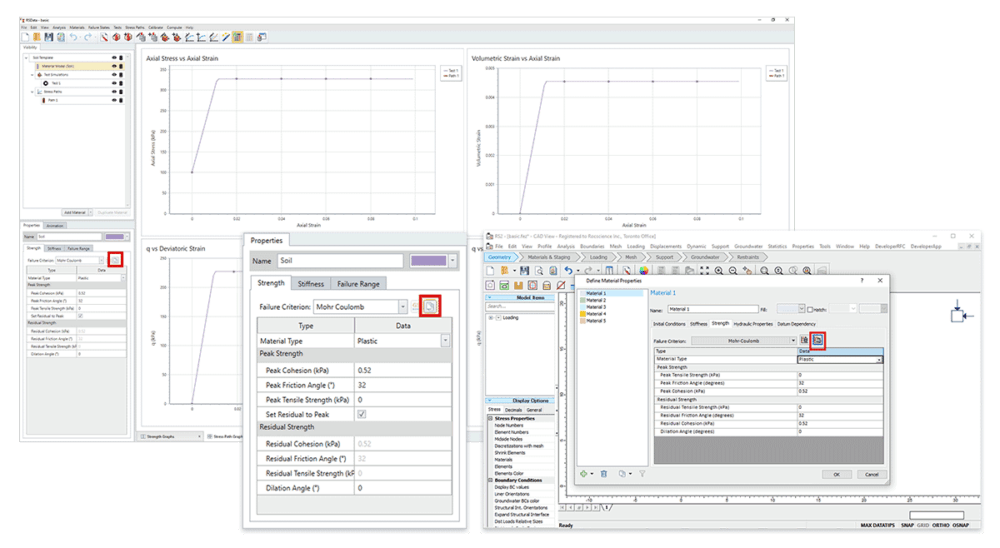Open the Failure Criterion Mohr Coulomb dropdown

[x=404, y=307]
